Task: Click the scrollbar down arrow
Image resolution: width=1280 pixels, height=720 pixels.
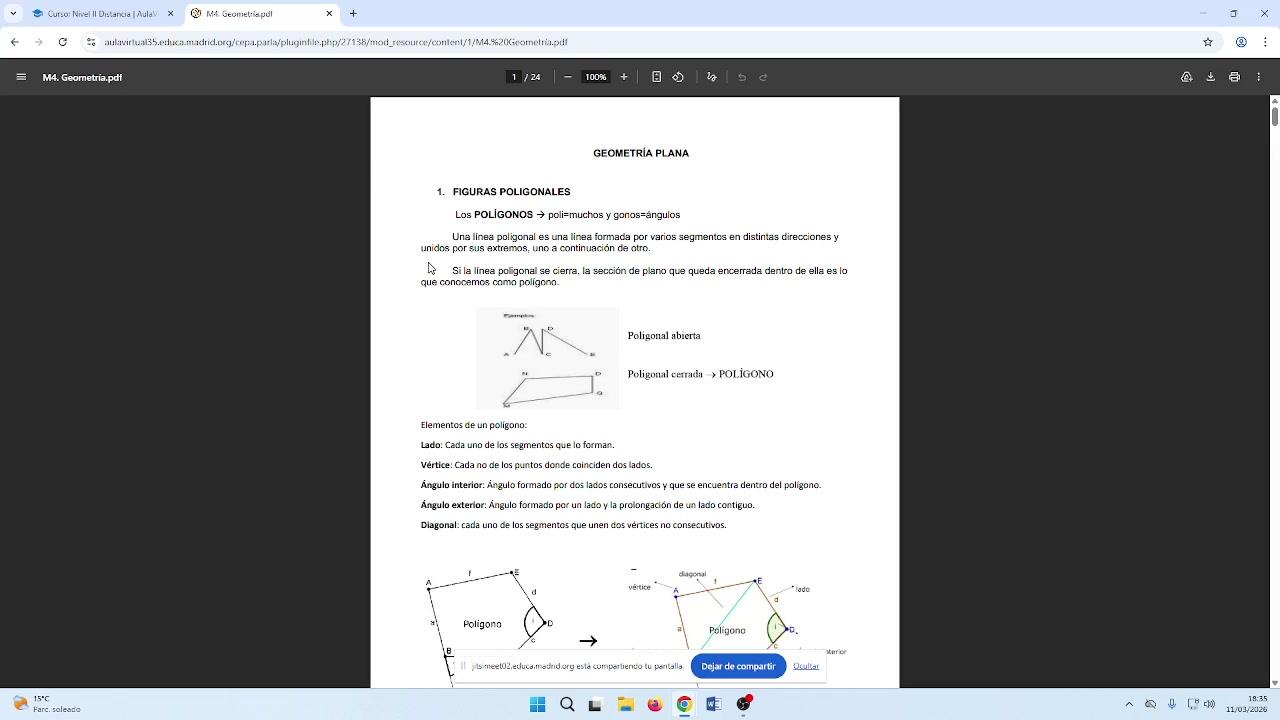Action: tap(1274, 683)
